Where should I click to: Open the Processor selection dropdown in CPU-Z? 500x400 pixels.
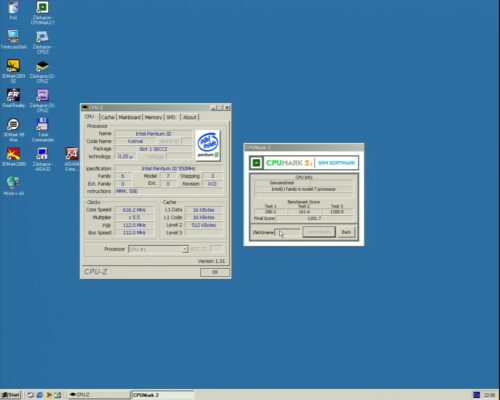point(158,249)
